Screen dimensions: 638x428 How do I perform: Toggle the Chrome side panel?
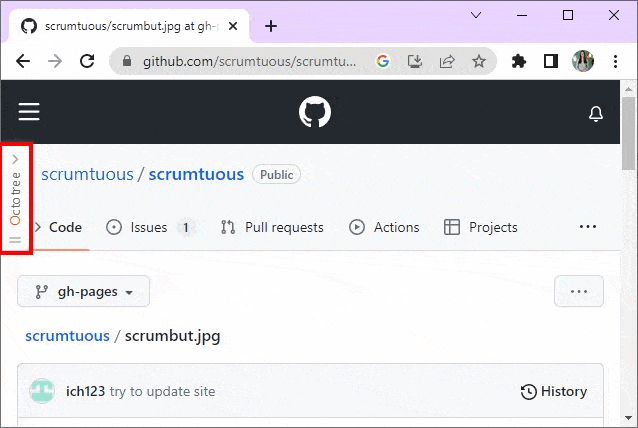point(550,61)
